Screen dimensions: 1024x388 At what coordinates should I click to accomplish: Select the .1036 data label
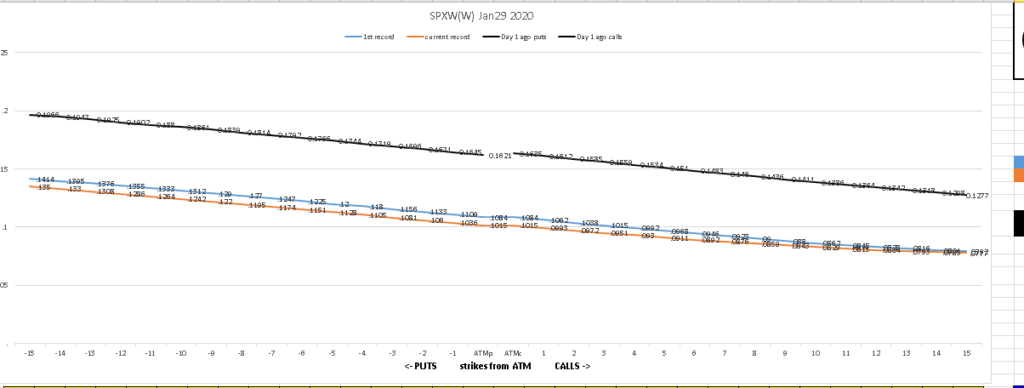tap(469, 223)
